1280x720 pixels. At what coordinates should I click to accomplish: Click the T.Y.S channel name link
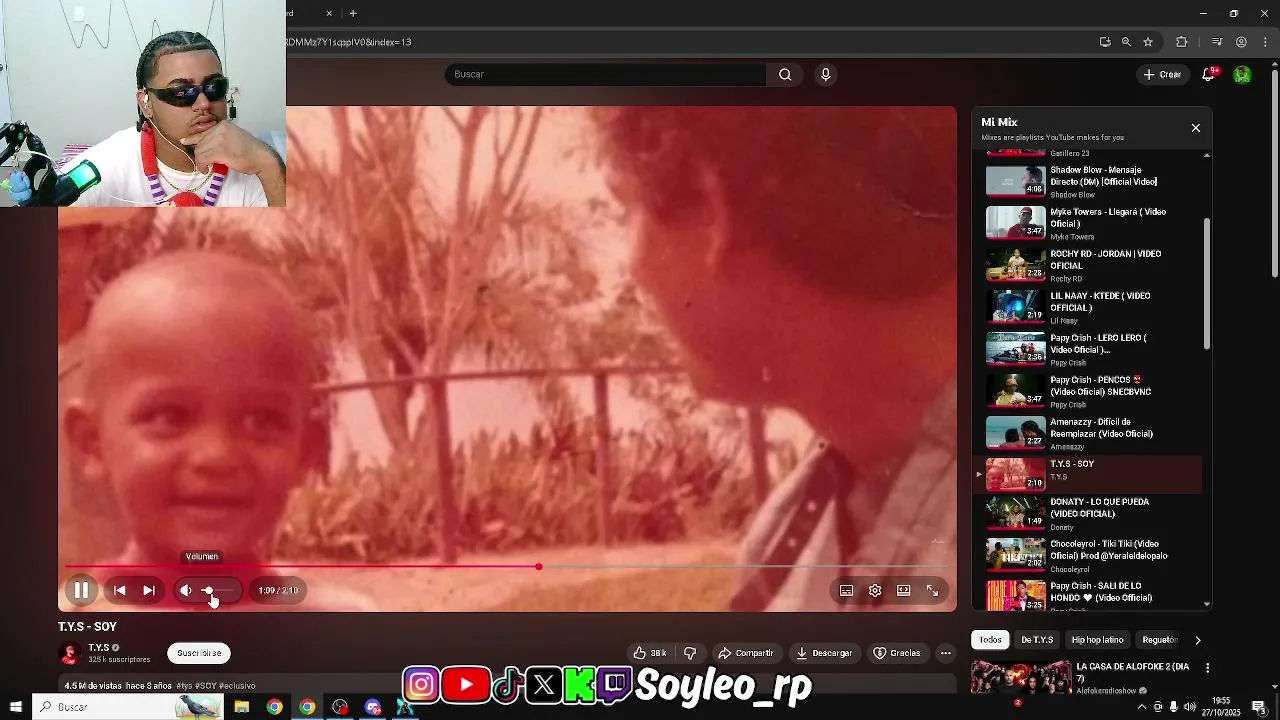[98, 647]
